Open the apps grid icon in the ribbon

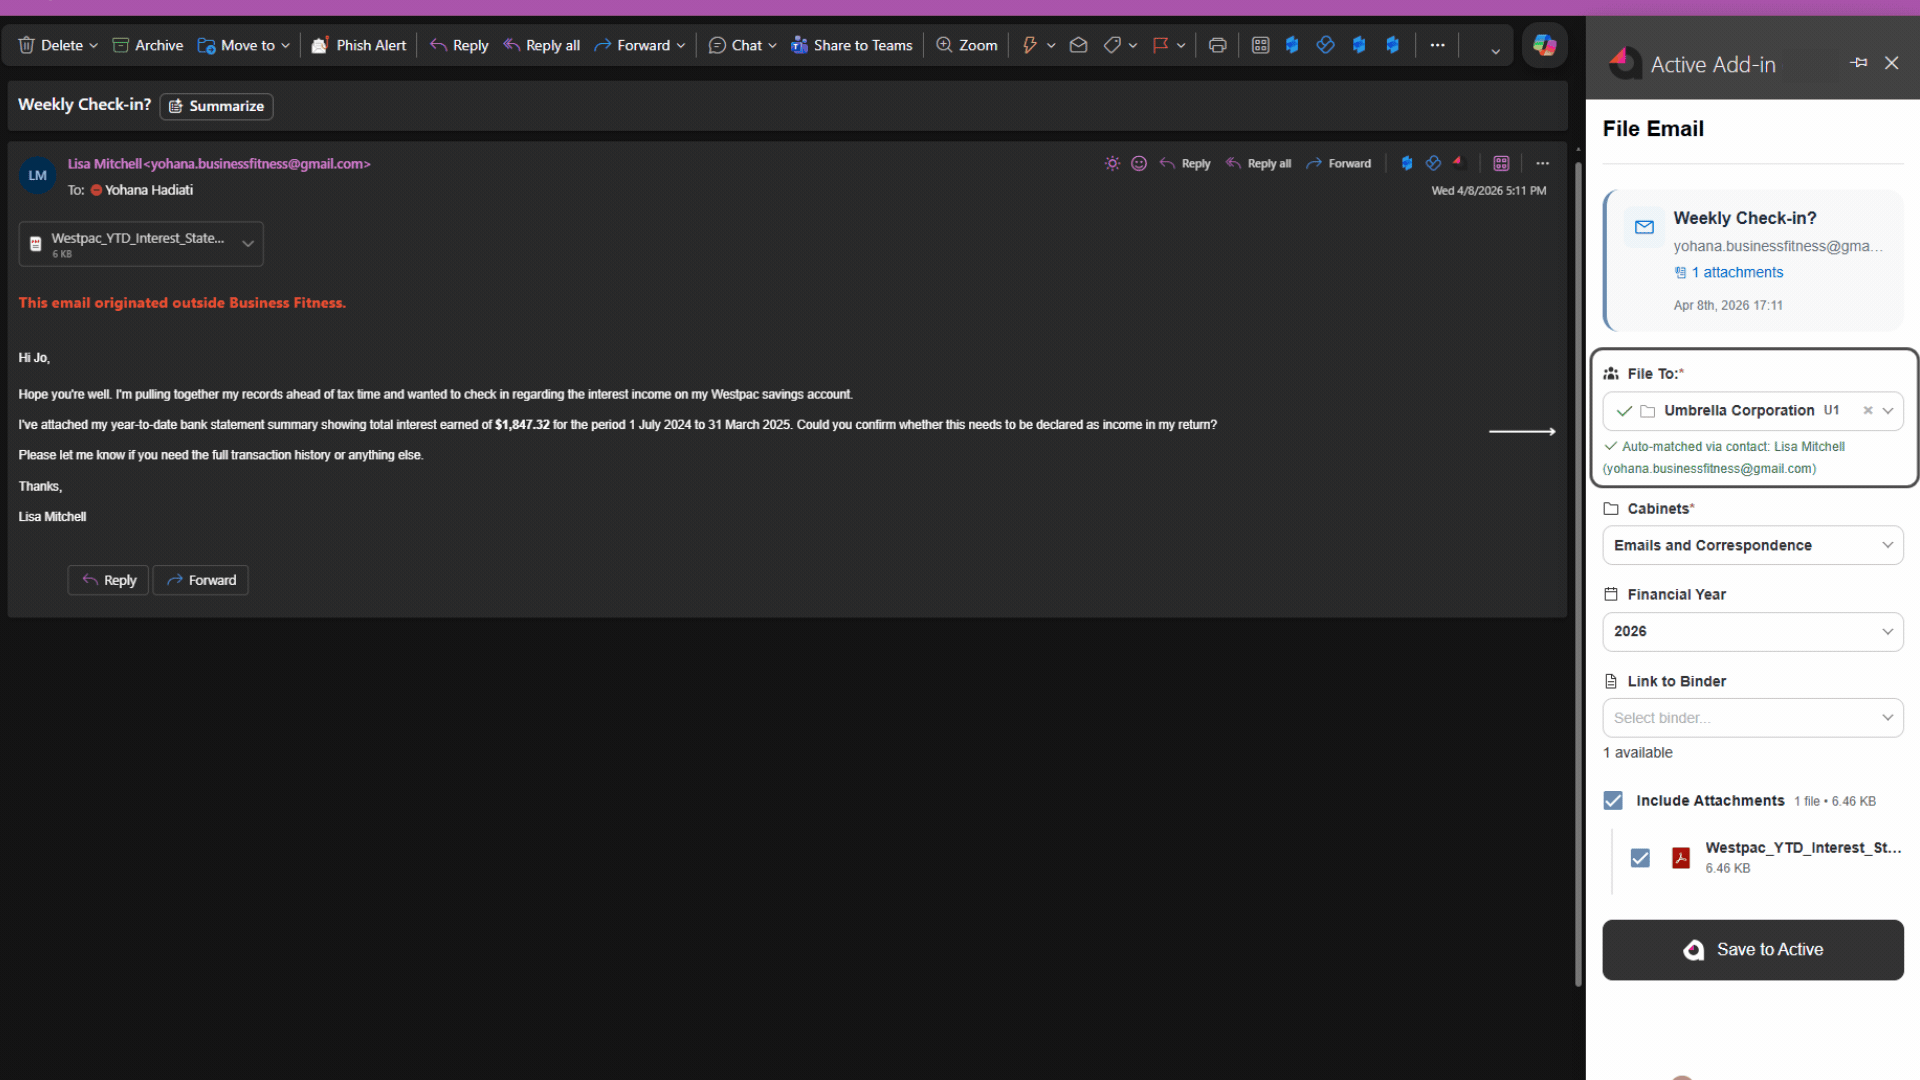coord(1260,45)
